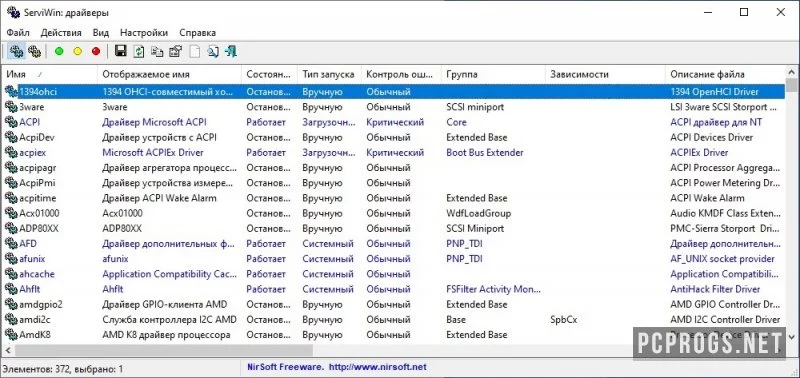Select the amdi2c driver name

(x=35, y=319)
